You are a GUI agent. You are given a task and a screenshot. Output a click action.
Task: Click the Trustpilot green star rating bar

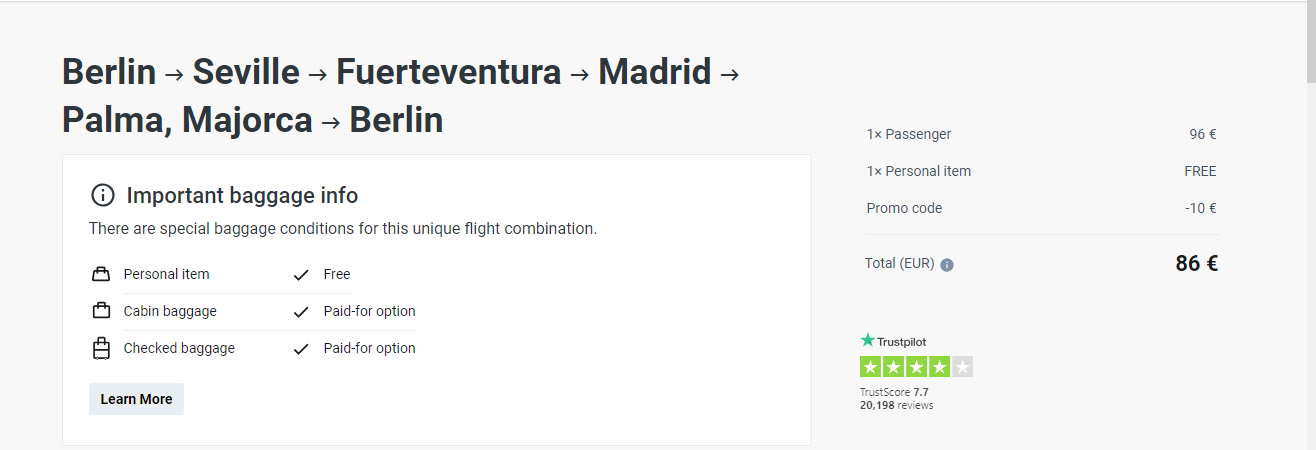[x=916, y=367]
